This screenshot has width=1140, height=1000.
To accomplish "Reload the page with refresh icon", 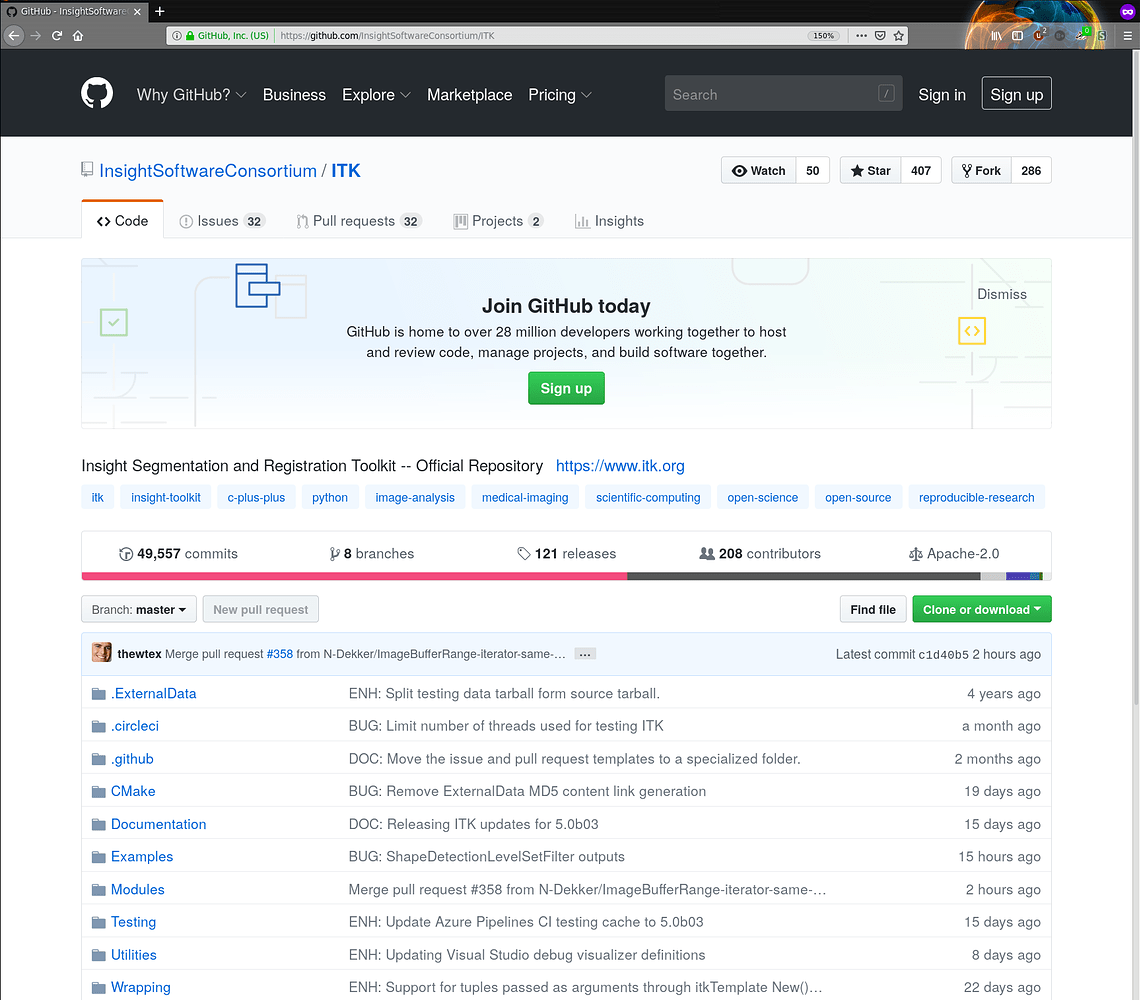I will point(57,35).
